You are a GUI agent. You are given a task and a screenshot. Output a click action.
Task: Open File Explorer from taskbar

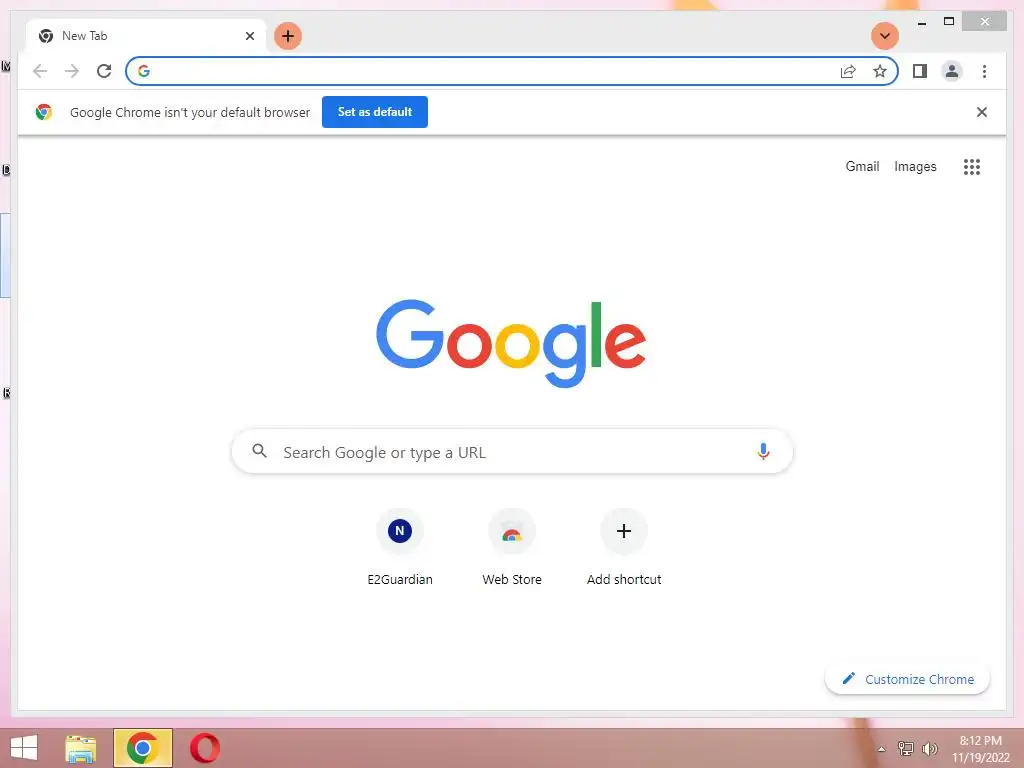(80, 748)
